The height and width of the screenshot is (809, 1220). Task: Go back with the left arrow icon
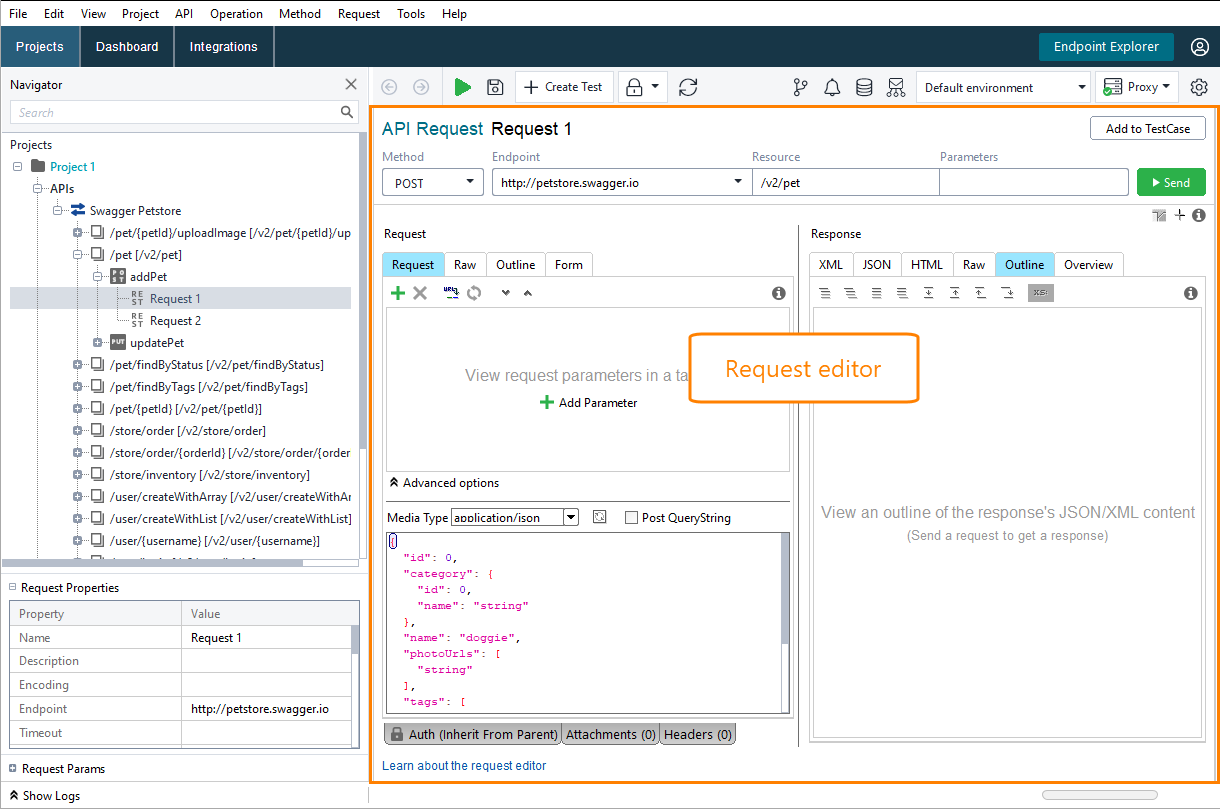(x=389, y=87)
